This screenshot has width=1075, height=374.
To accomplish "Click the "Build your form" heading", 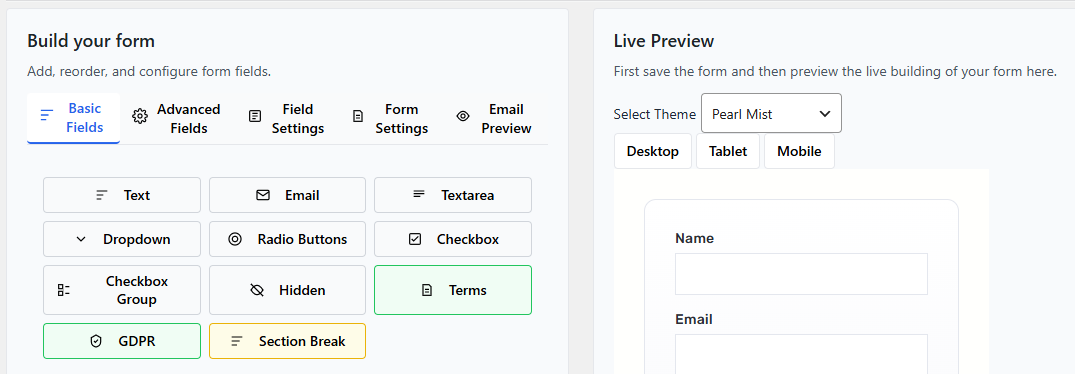I will click(x=91, y=41).
